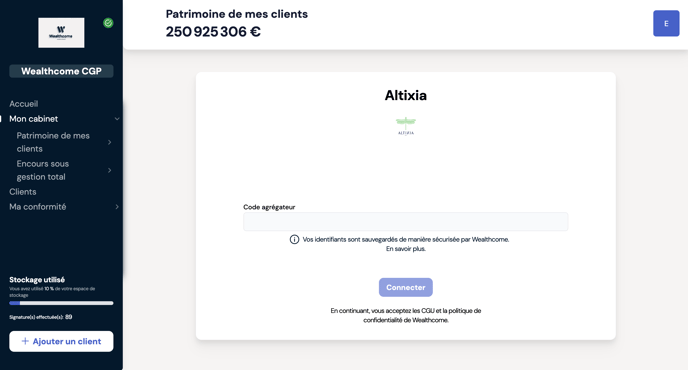Select Mon cabinet menu entry
Screen dimensions: 688x370
pyautogui.click(x=34, y=119)
